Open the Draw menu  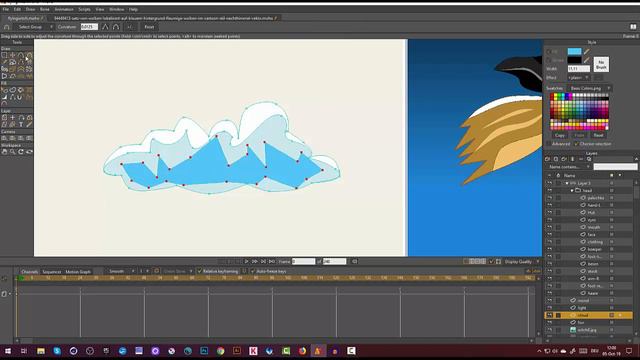(x=30, y=9)
